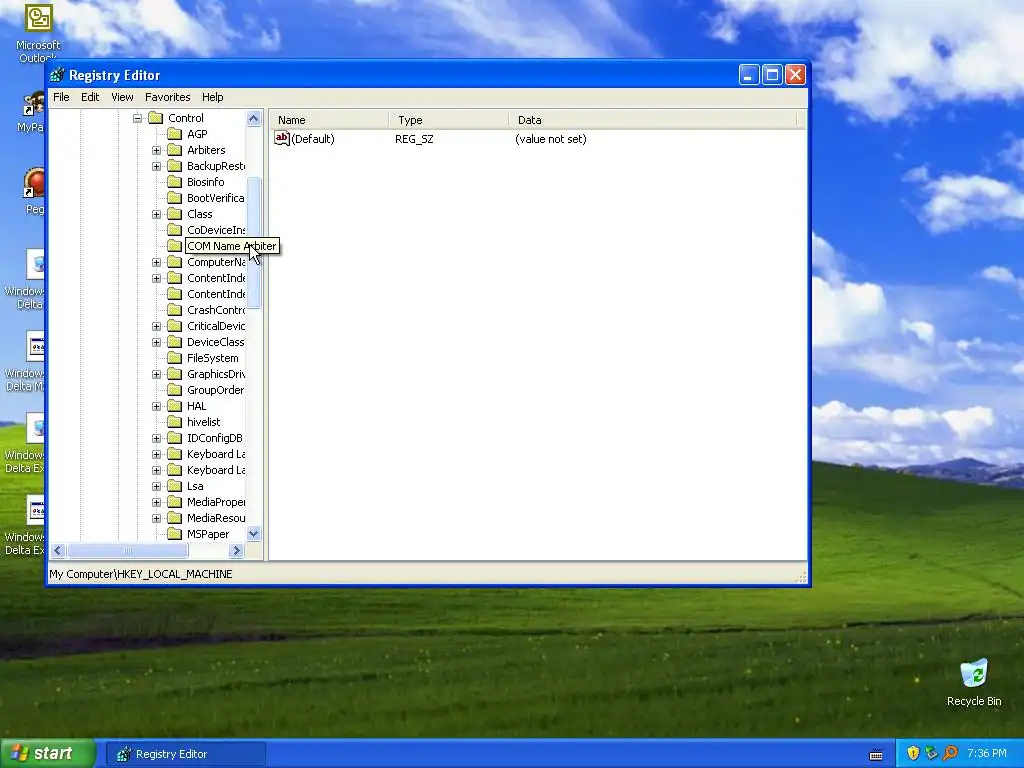Select the Biosinfo folder icon
This screenshot has width=1024, height=768.
click(174, 182)
